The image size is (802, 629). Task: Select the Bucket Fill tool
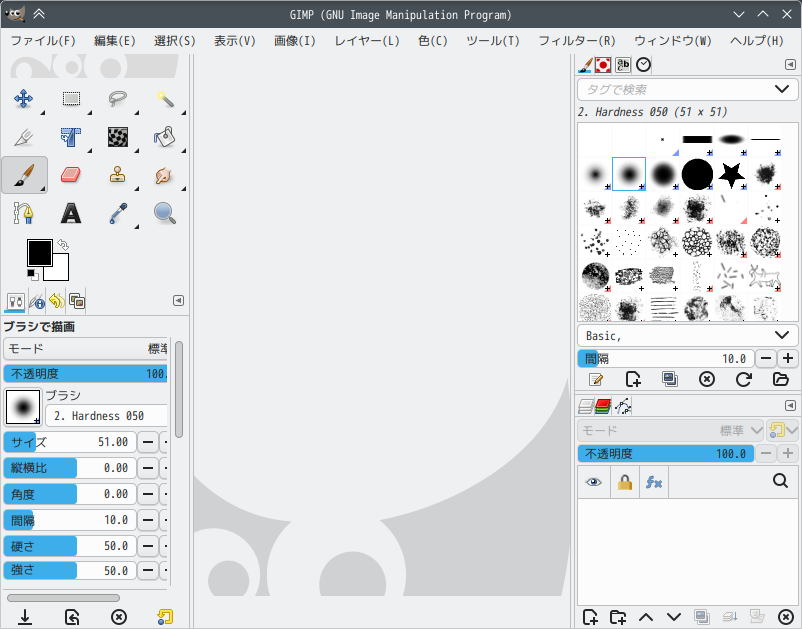click(164, 137)
